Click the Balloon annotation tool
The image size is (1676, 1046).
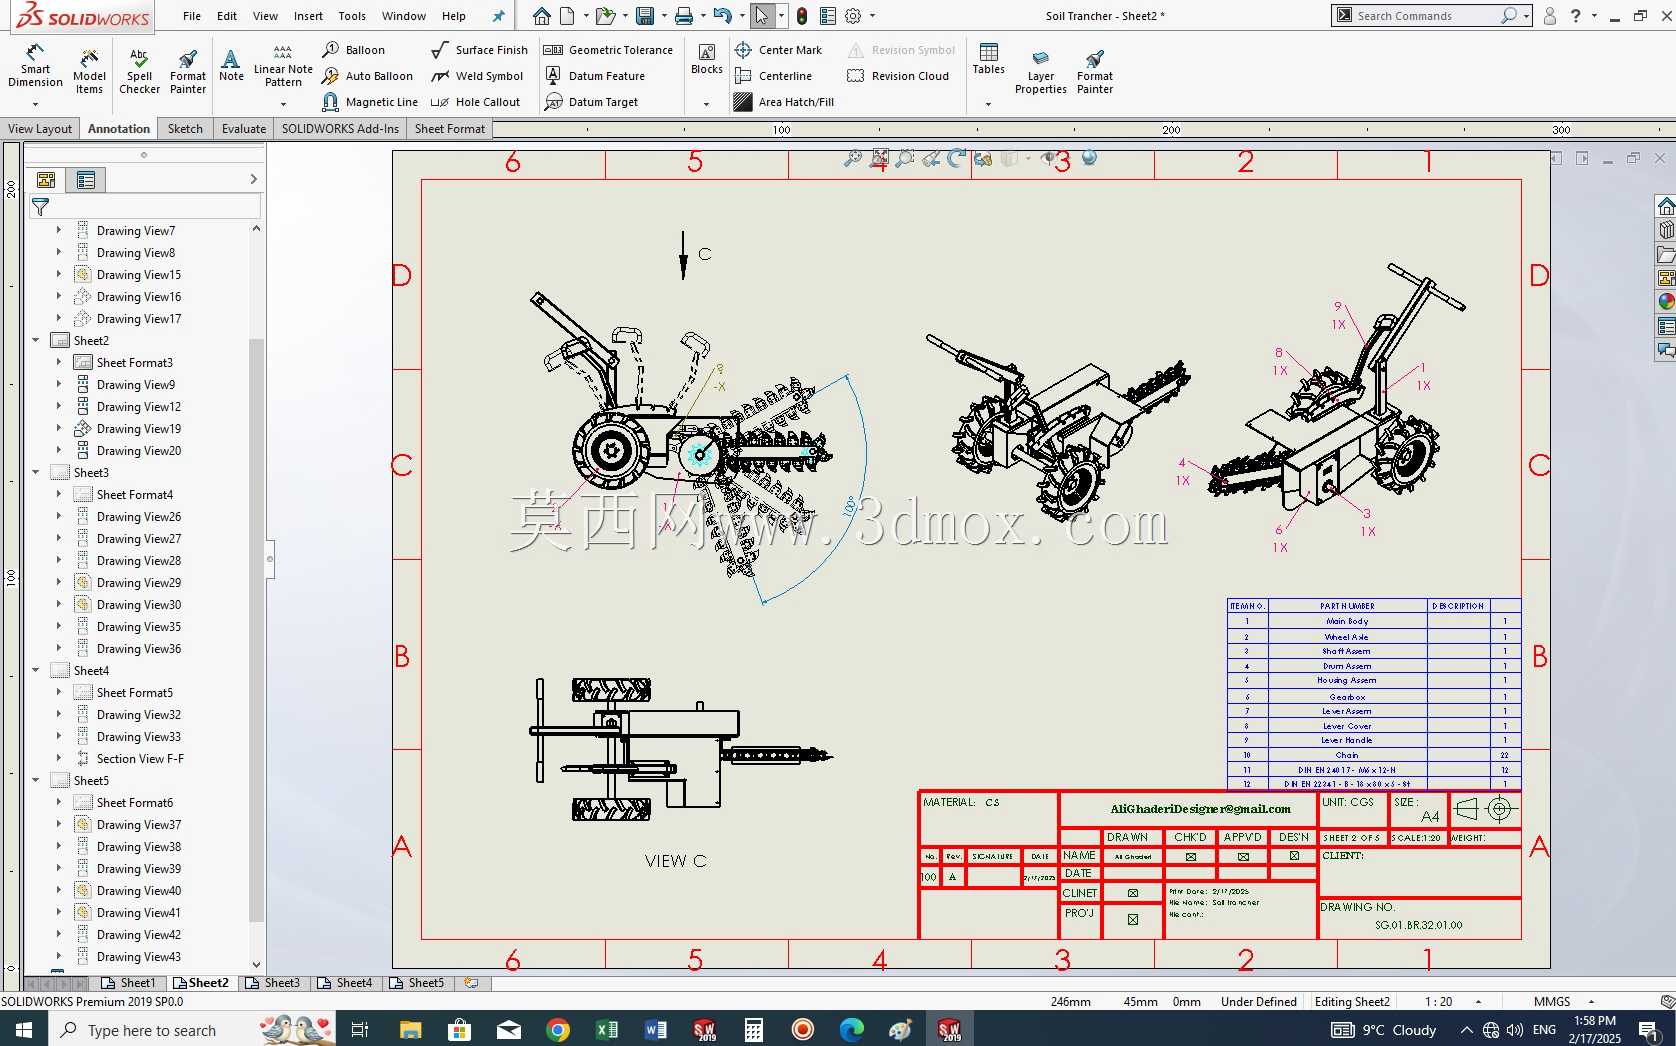coord(354,50)
